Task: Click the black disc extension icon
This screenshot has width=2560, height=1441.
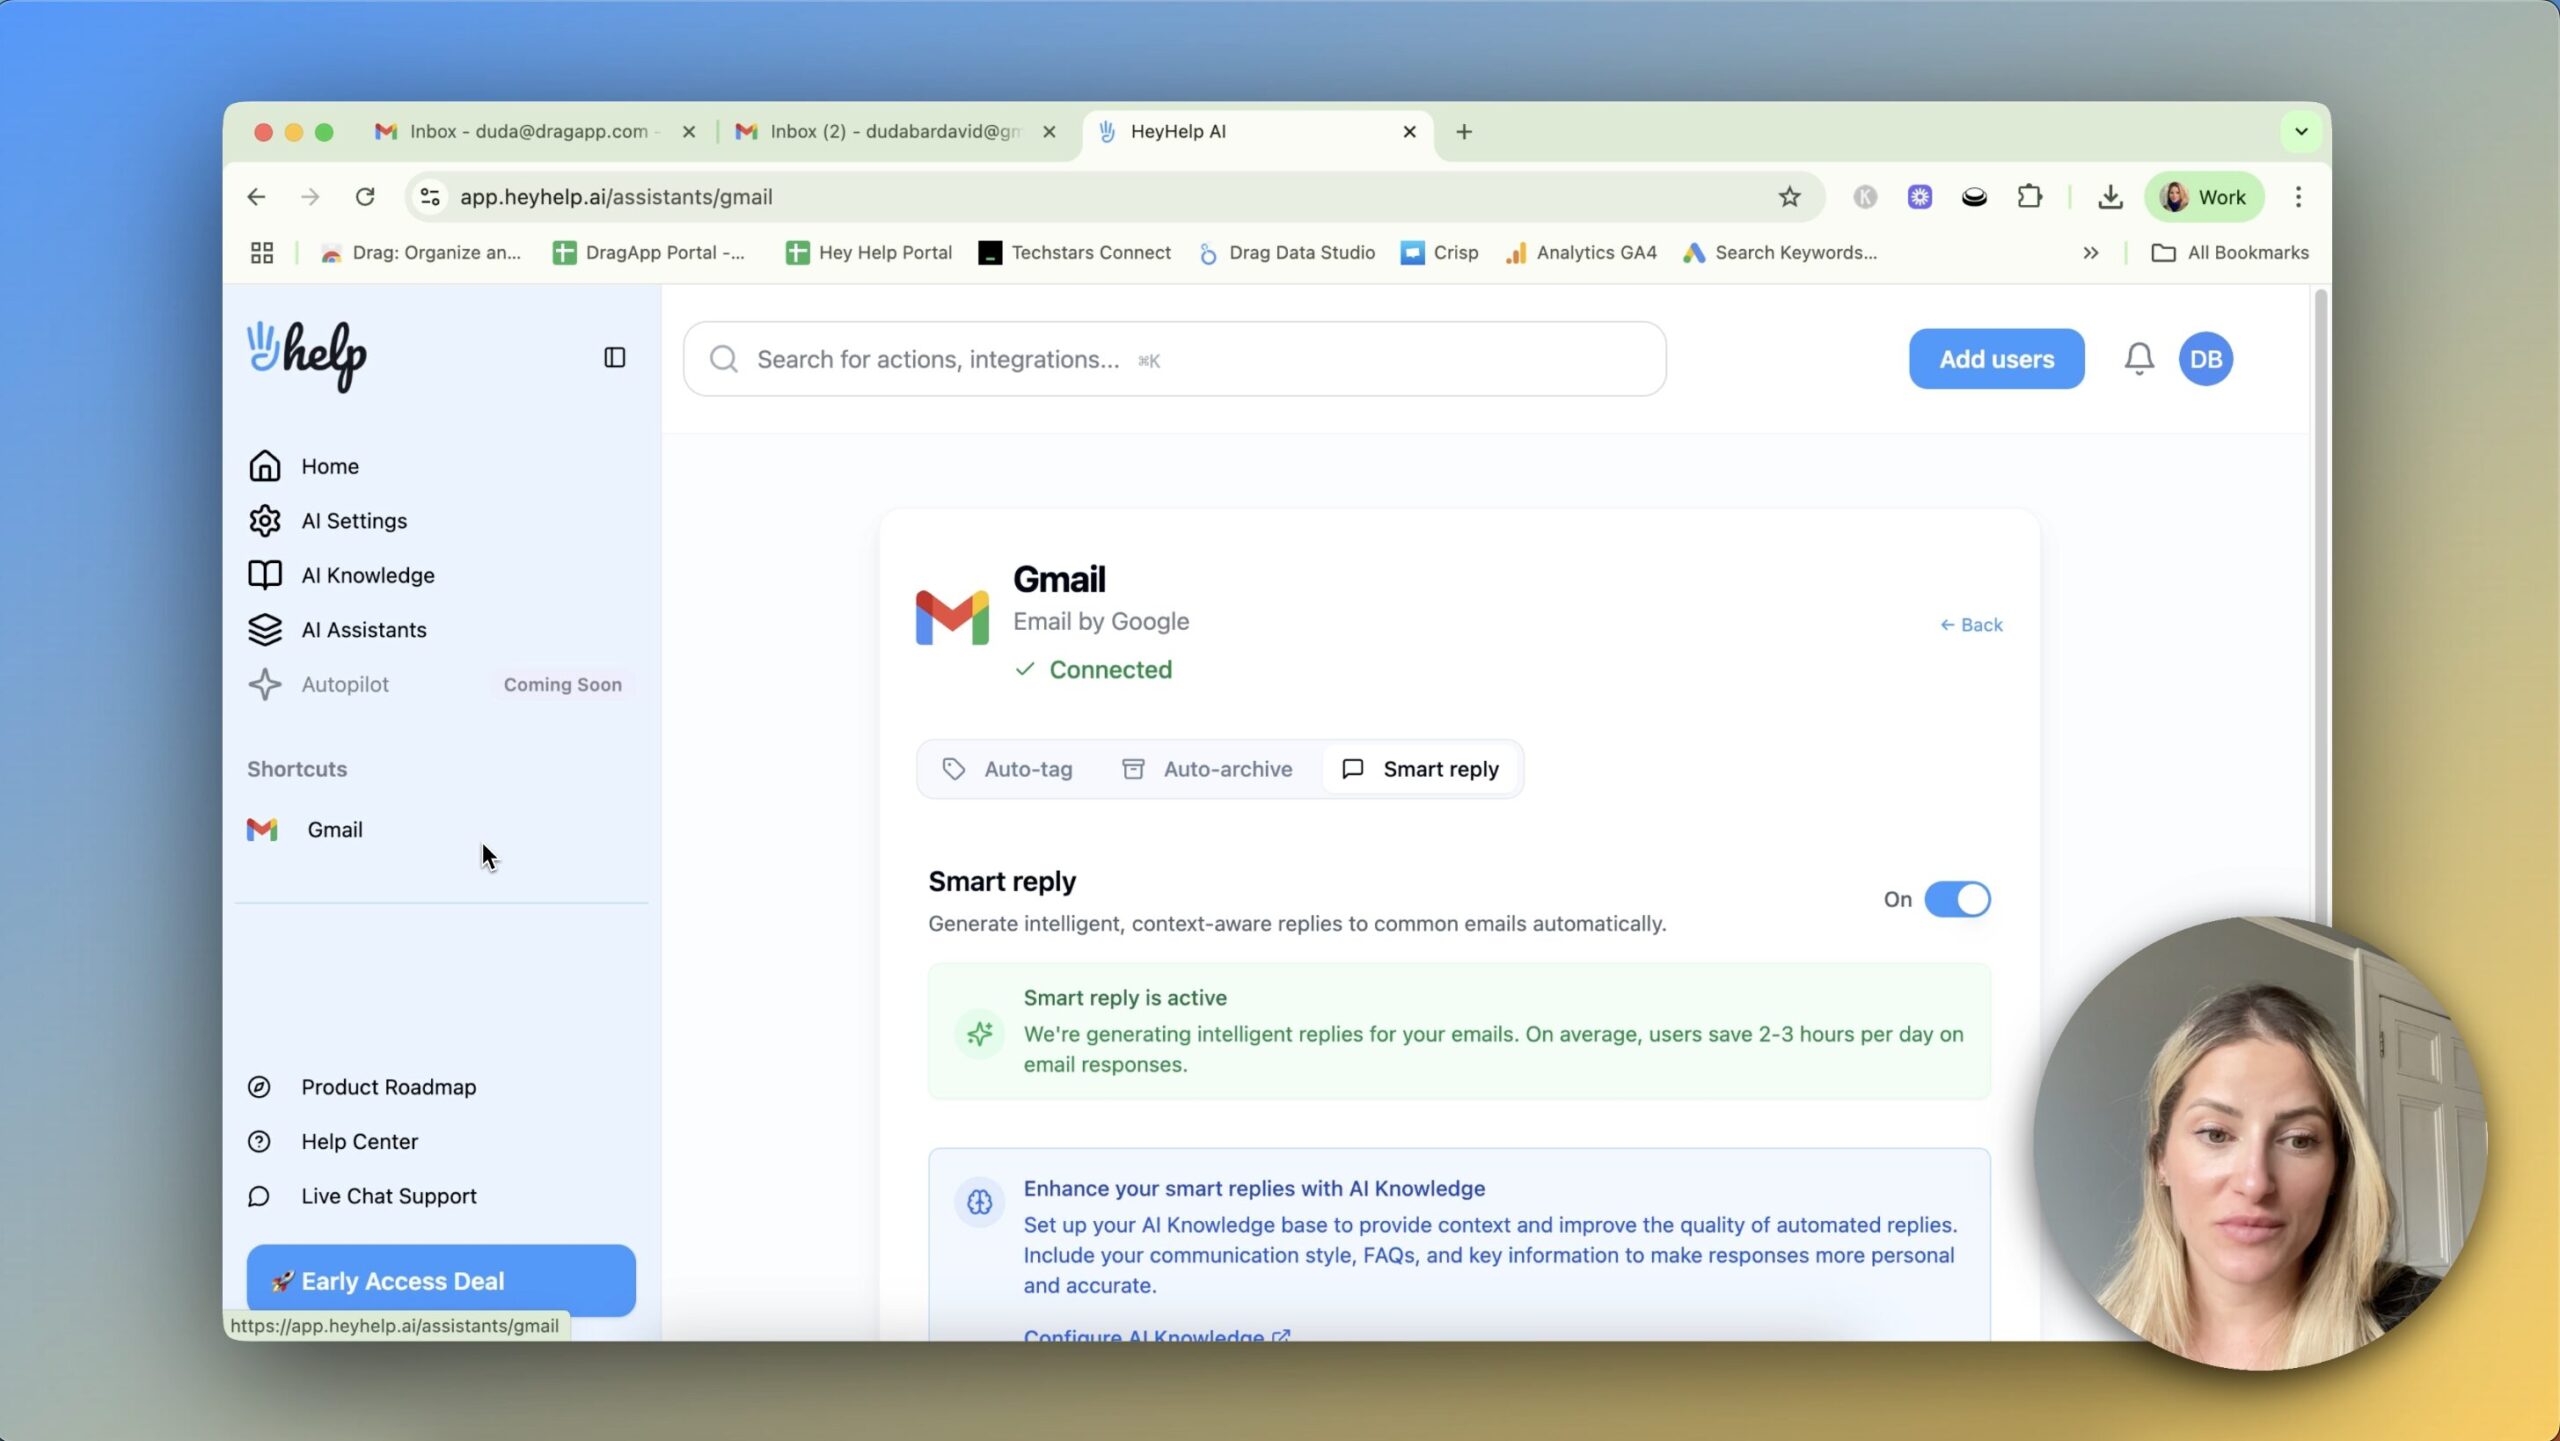Action: pyautogui.click(x=1974, y=197)
